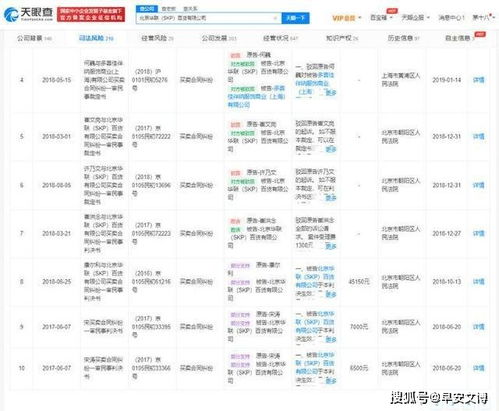The image size is (499, 411).
Task: Click the publish date 2018-10-13
Action: pos(447,282)
